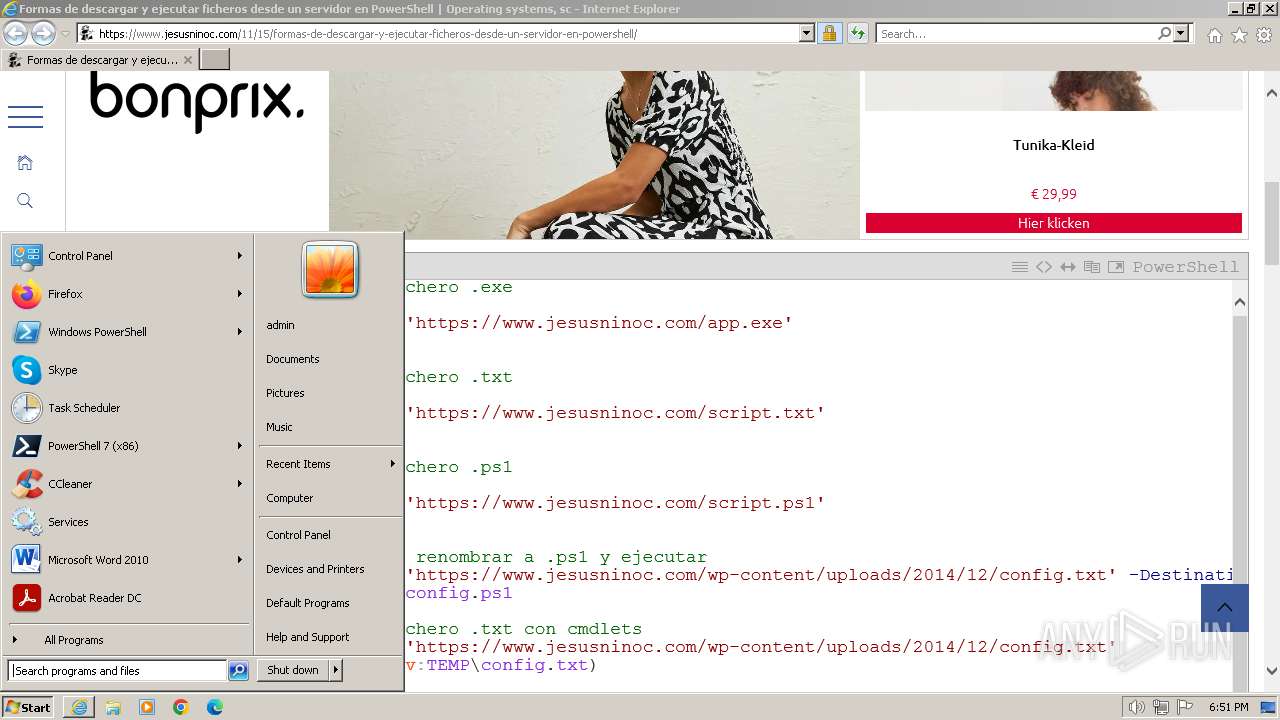Click the volume speaker tray icon
Viewport: 1280px width, 720px height.
[x=1136, y=707]
